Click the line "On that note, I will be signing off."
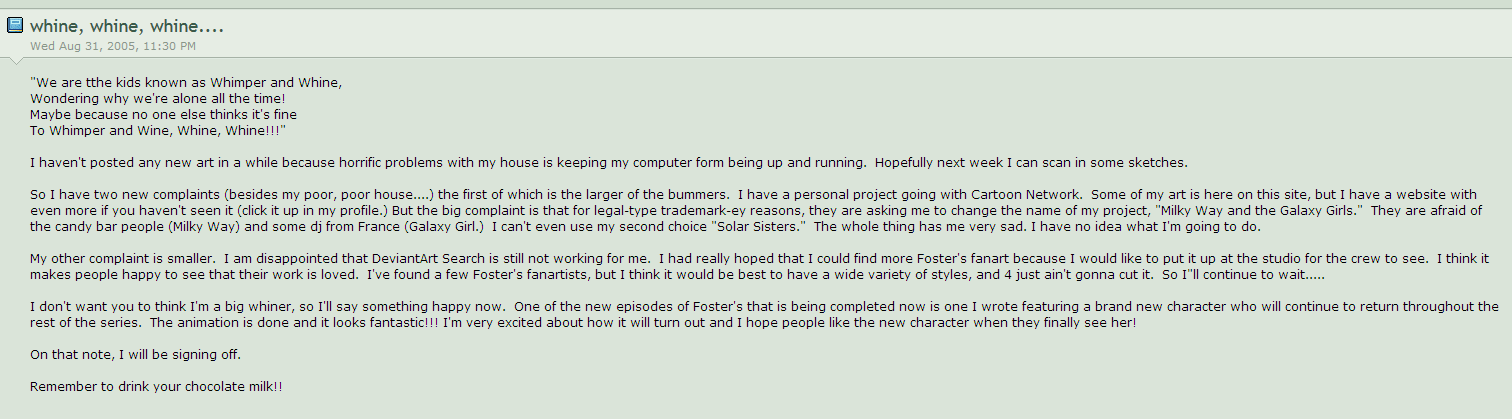1512x419 pixels. [135, 354]
